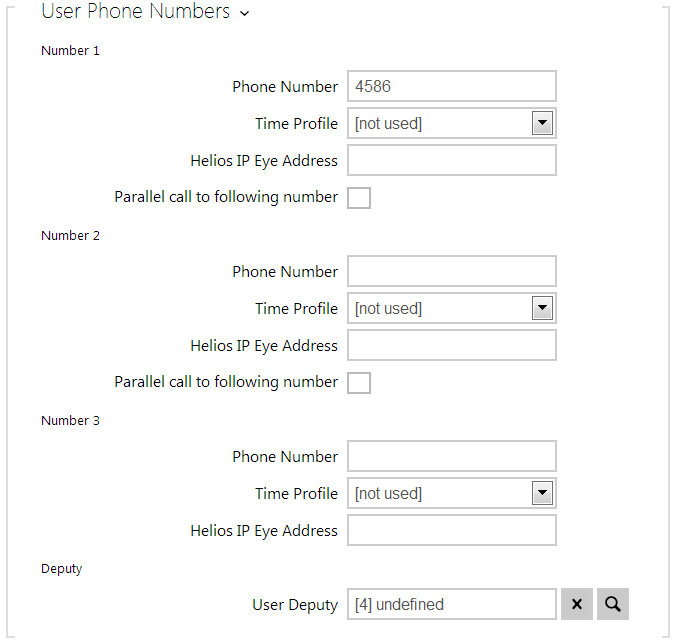Search for a User Deputy via magnifier

613,604
